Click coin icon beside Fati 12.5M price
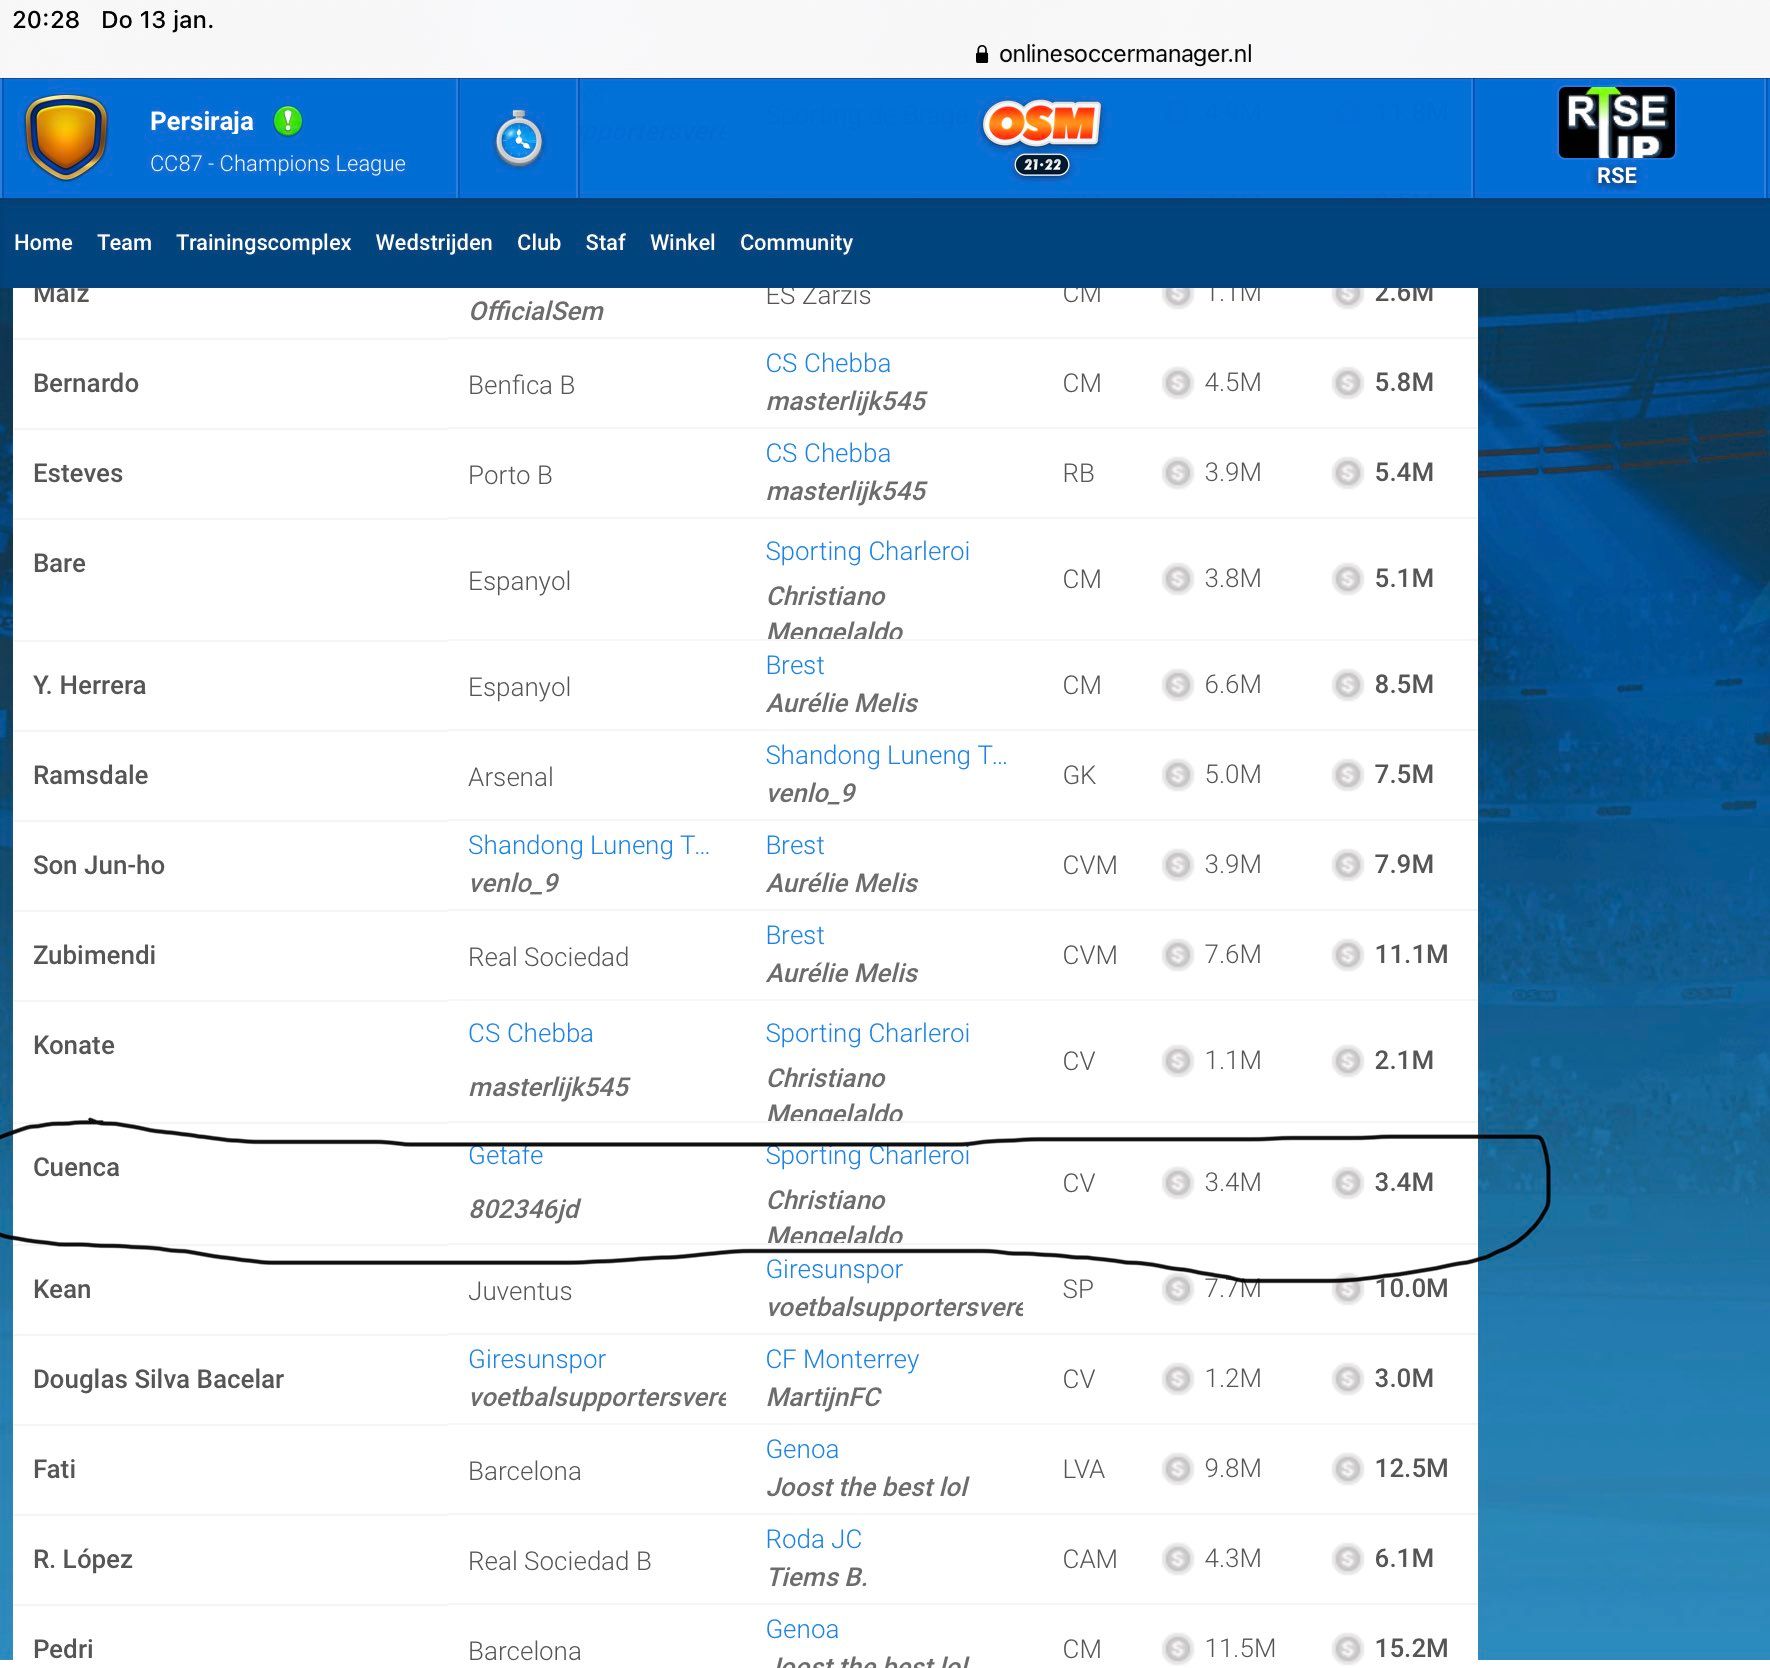This screenshot has height=1668, width=1770. [x=1348, y=1469]
